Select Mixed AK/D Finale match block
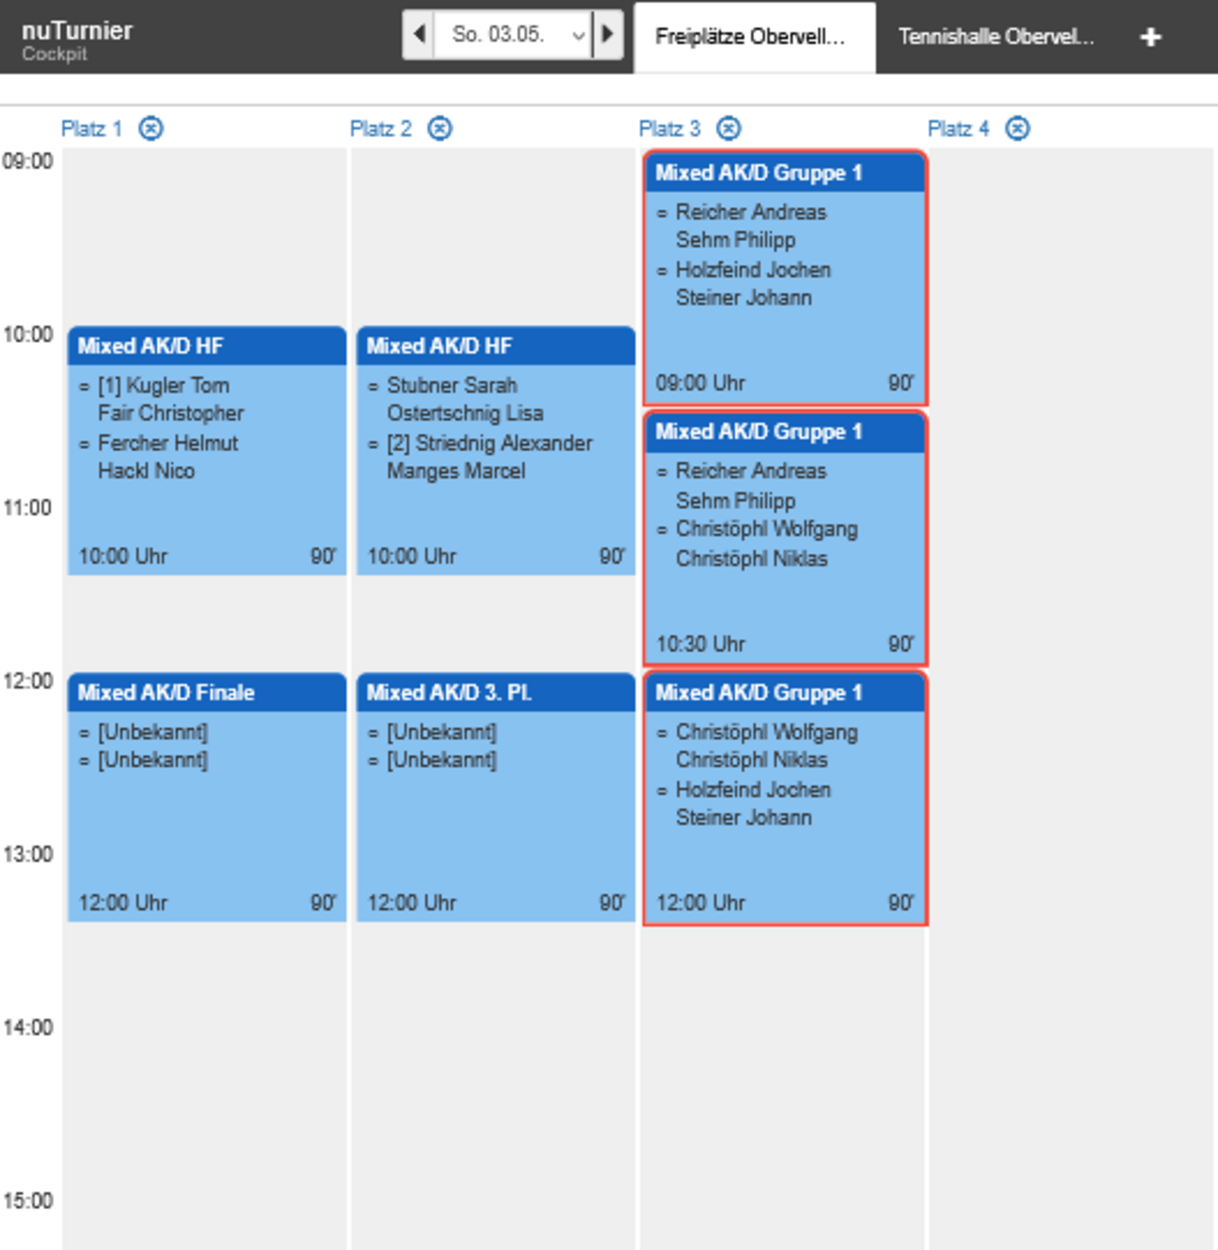 pyautogui.click(x=207, y=797)
